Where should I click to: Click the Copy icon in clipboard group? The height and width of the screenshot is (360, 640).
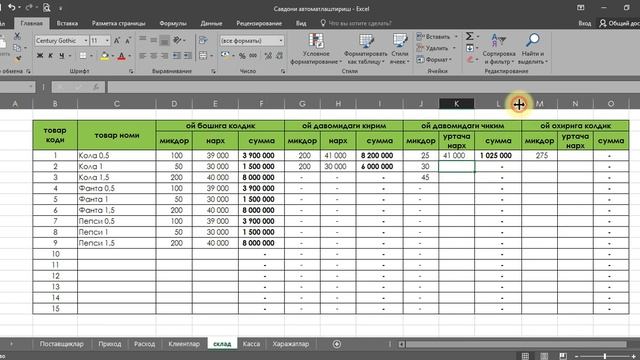pos(17,48)
